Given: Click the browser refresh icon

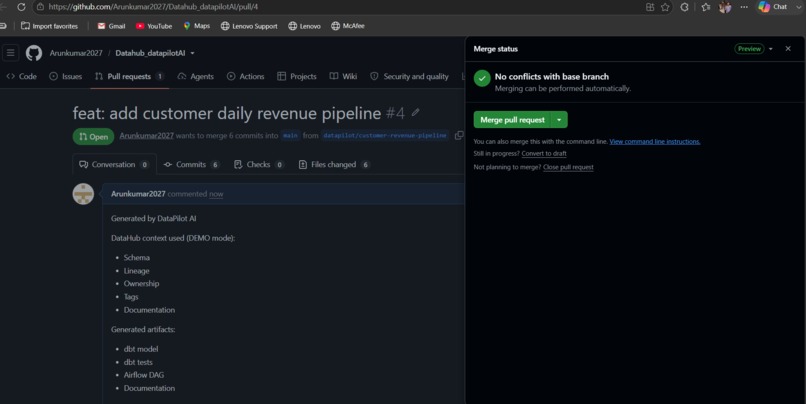Looking at the screenshot, I should point(21,7).
